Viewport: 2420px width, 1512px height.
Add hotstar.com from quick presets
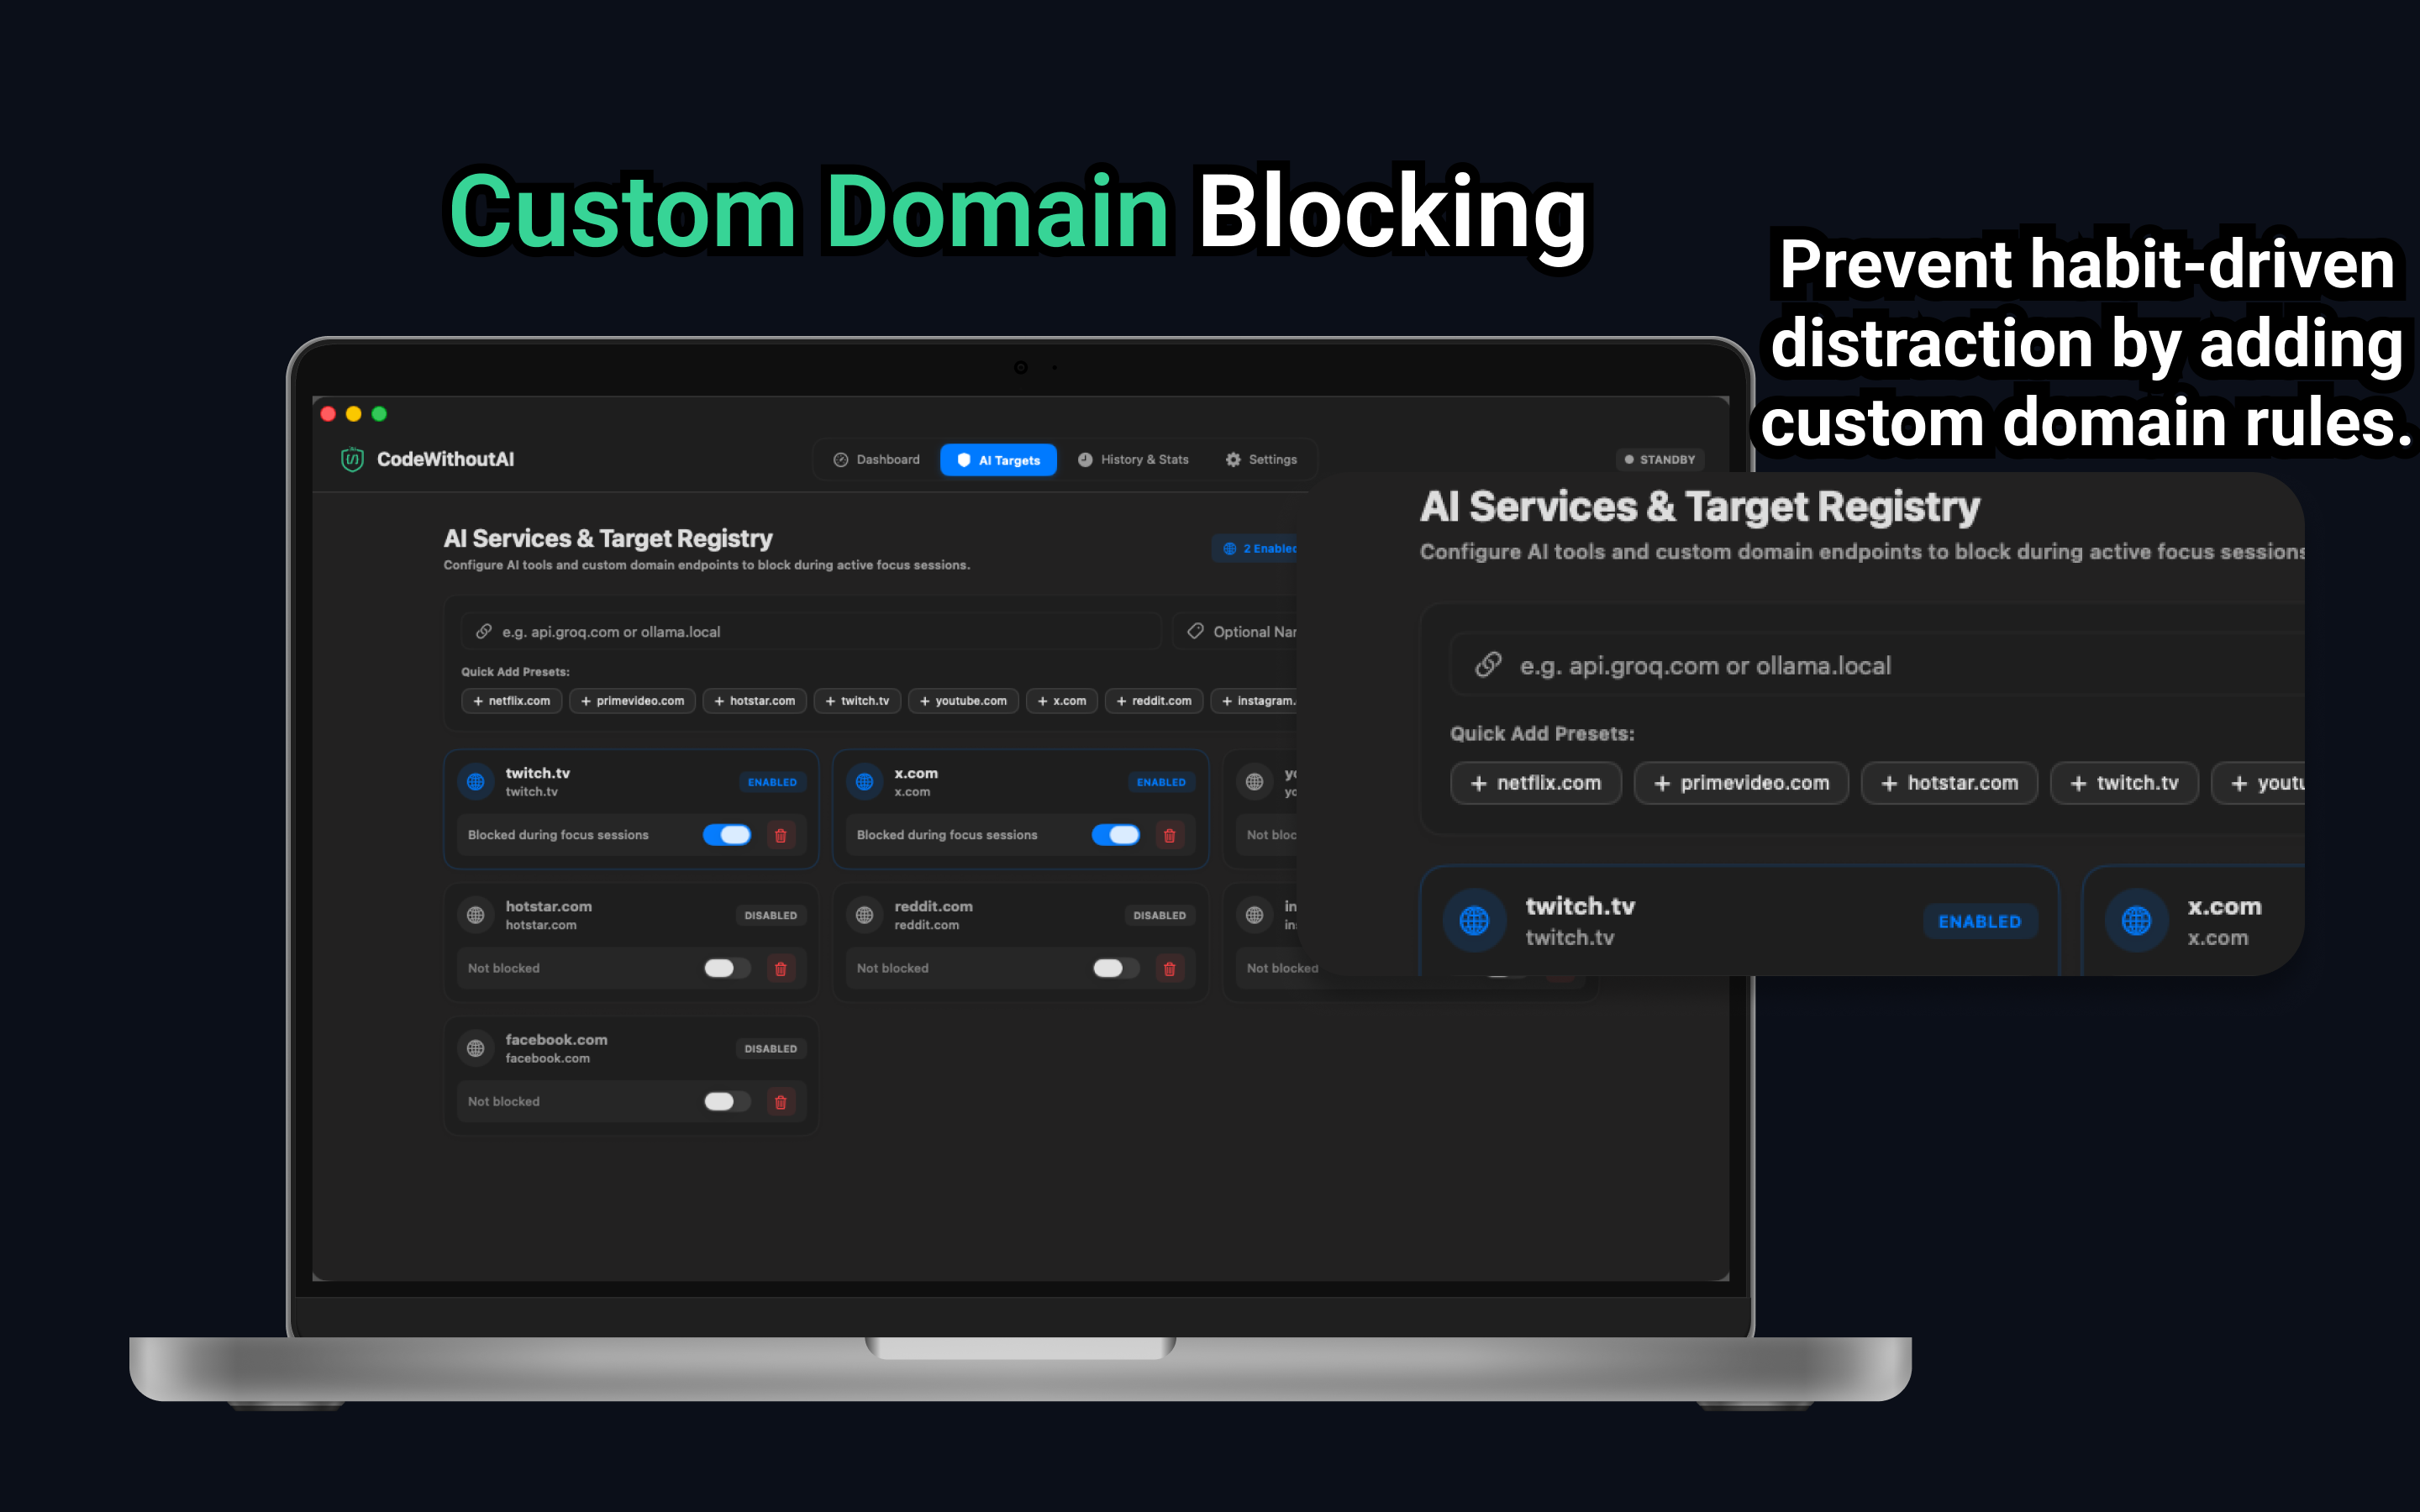(x=755, y=701)
